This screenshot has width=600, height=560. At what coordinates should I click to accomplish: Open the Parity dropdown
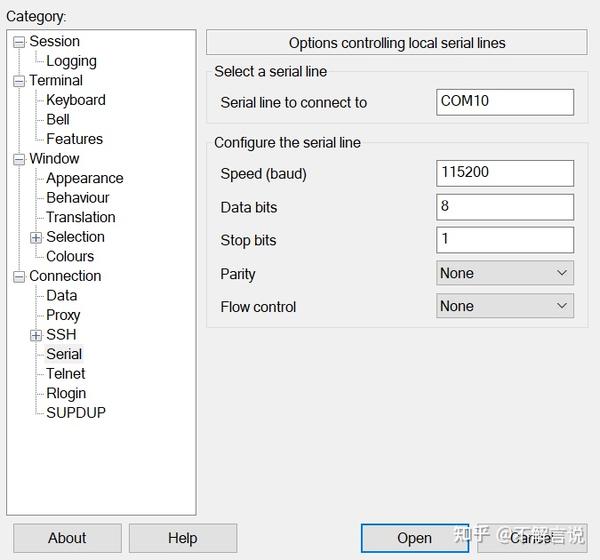pyautogui.click(x=505, y=273)
